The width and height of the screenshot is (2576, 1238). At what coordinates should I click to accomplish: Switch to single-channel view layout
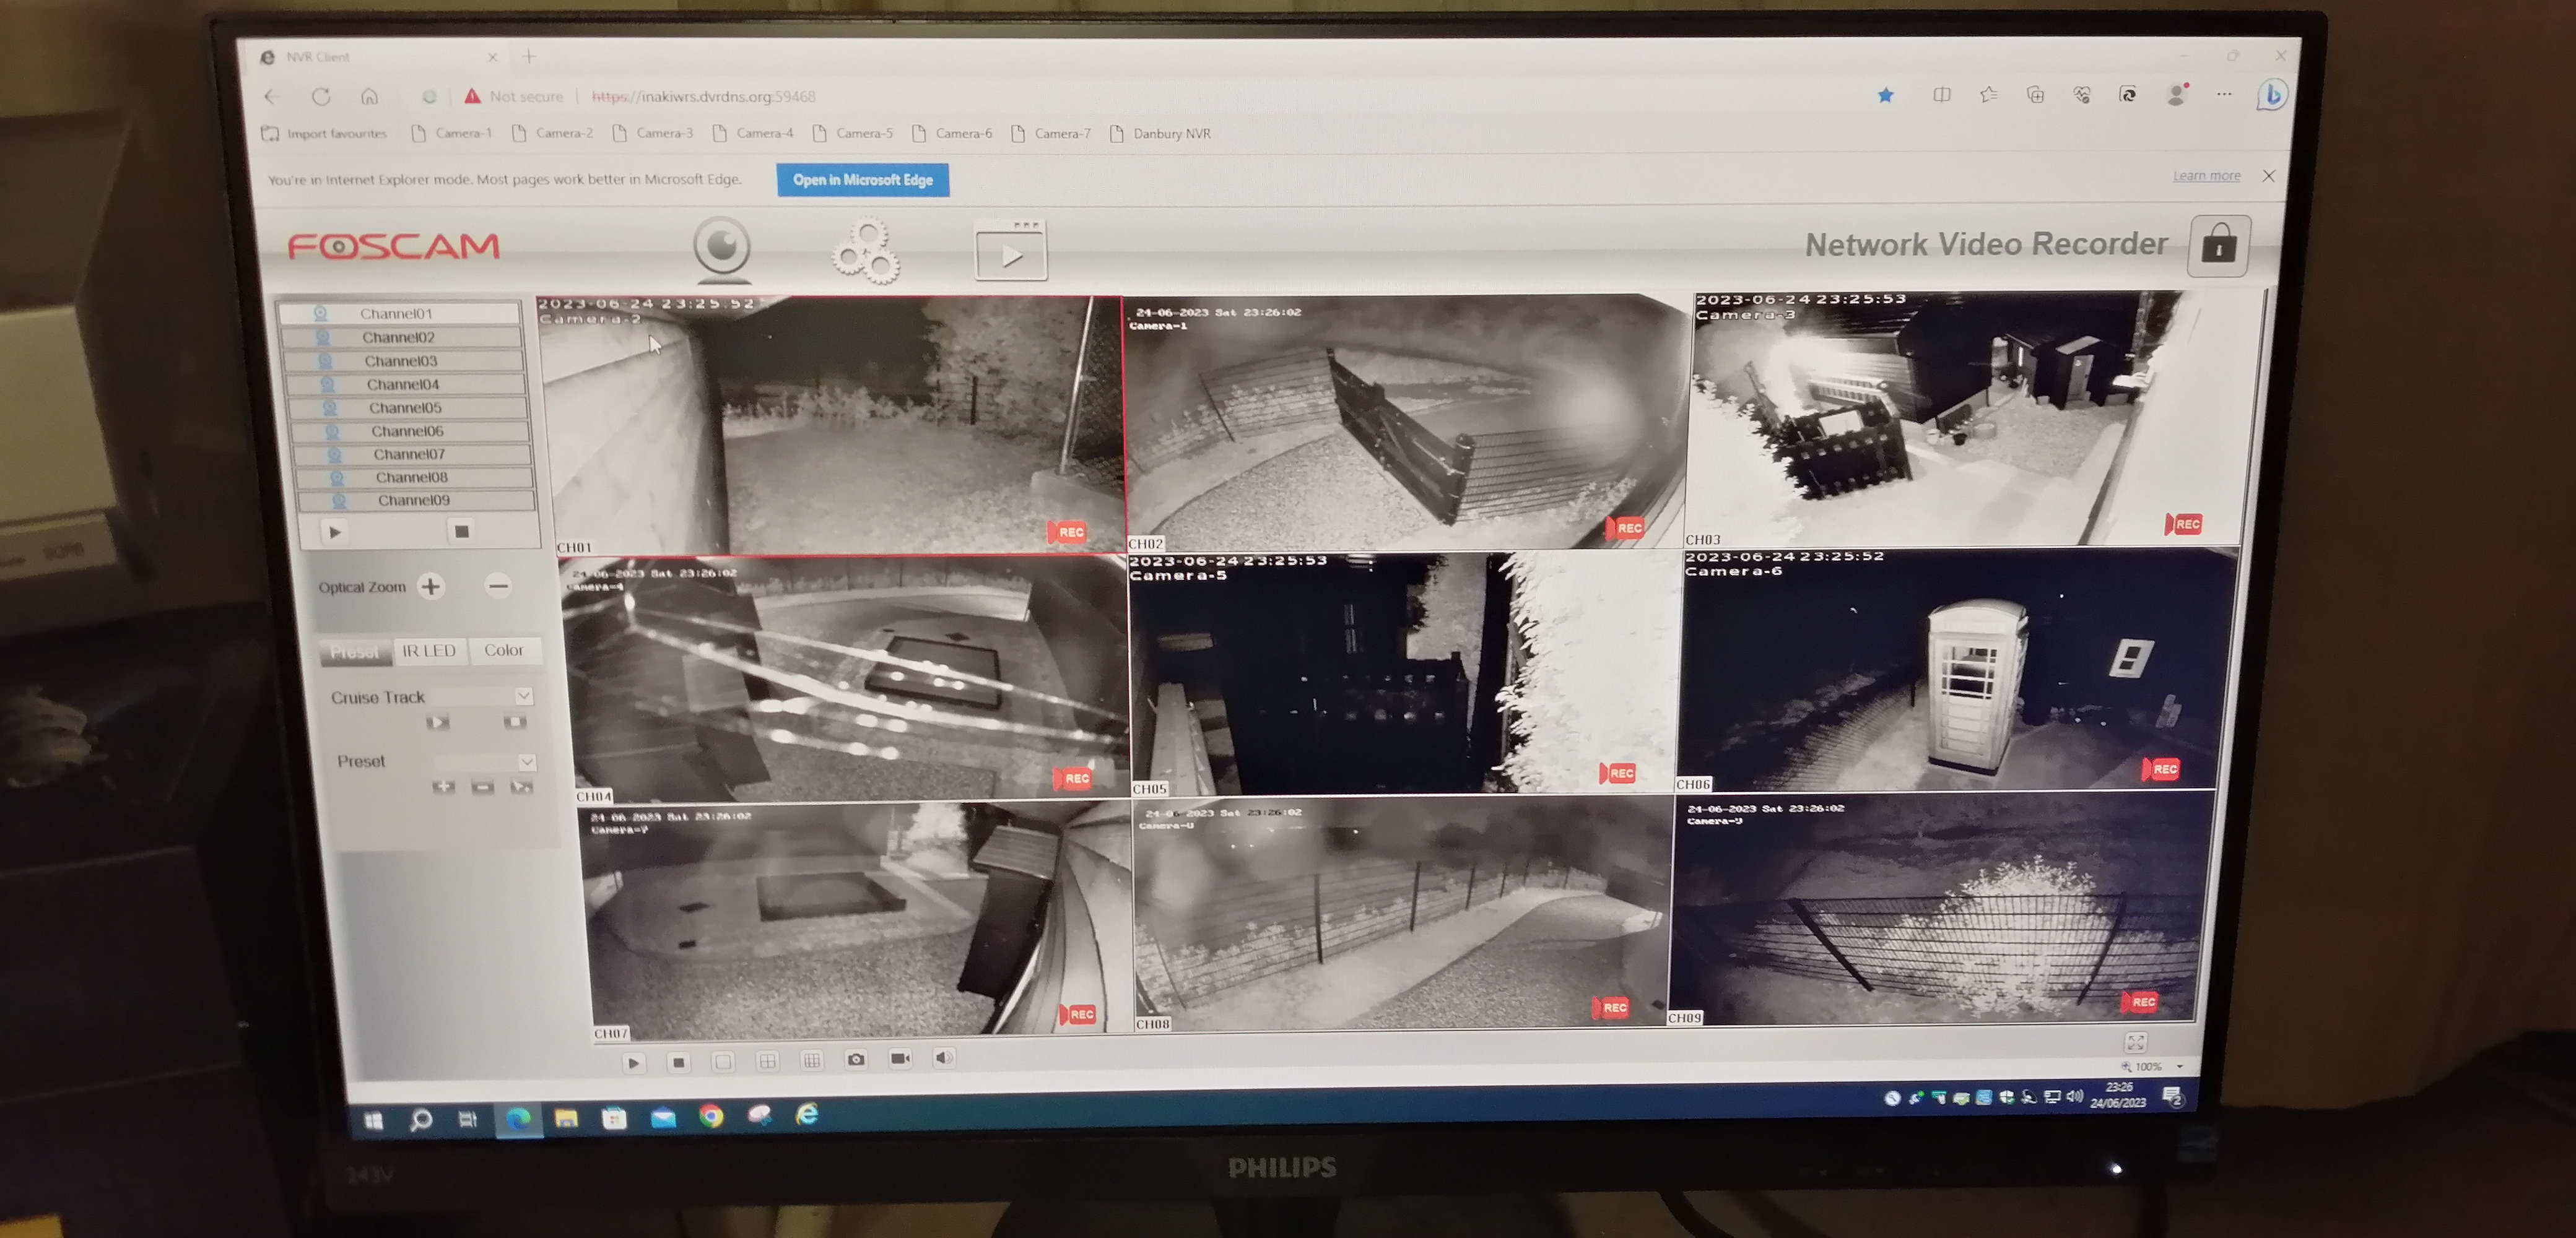point(723,1062)
